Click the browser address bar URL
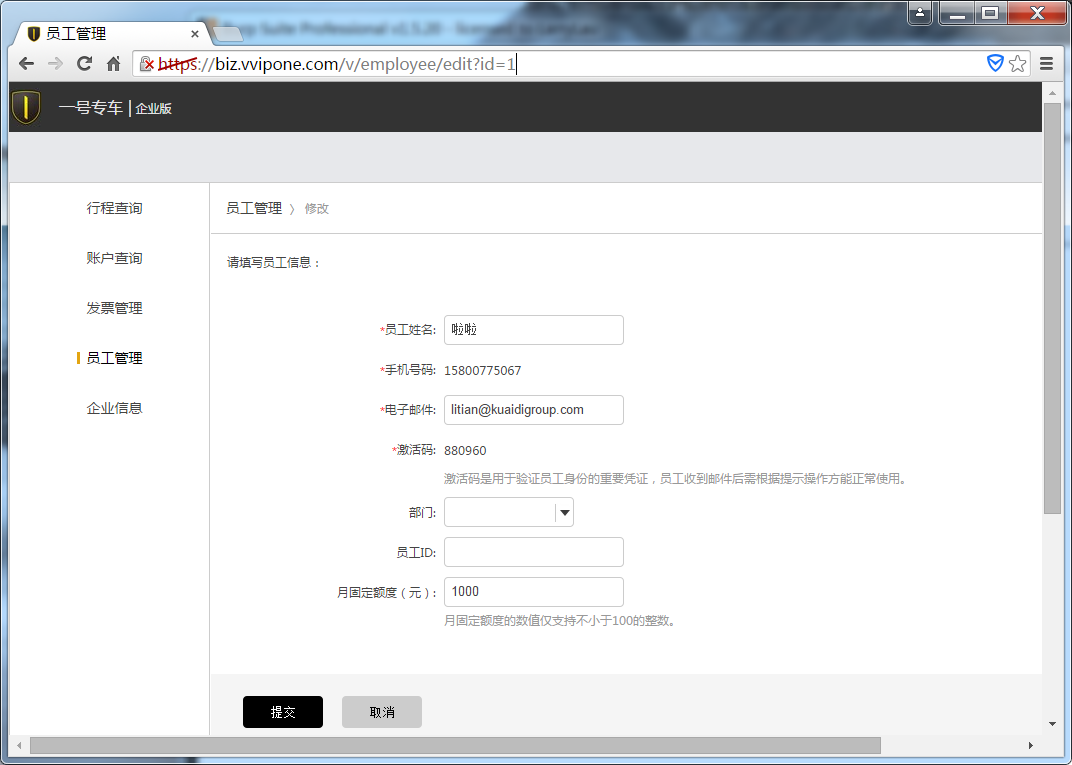The width and height of the screenshot is (1072, 765). click(x=336, y=64)
